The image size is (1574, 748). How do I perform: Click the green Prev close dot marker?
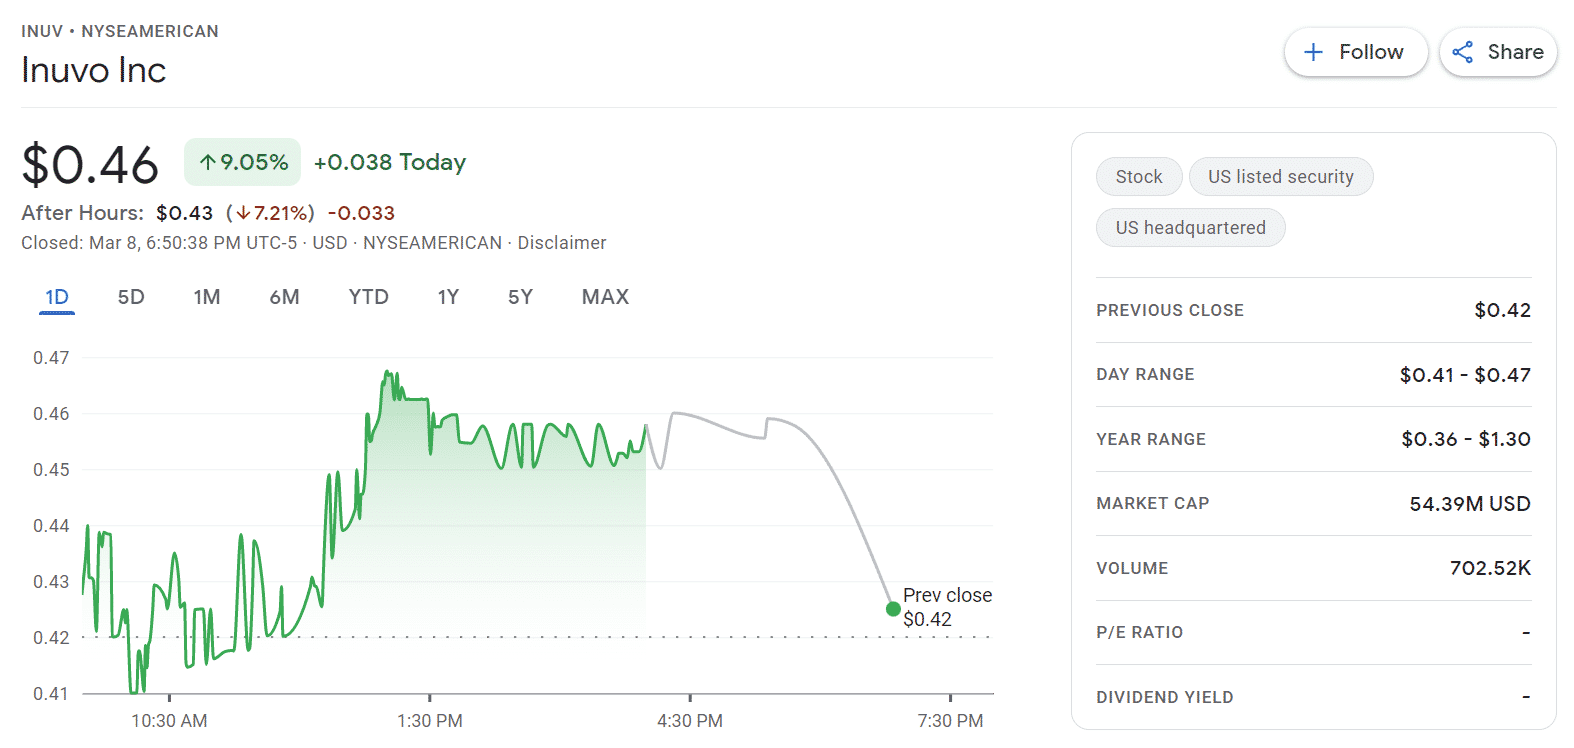click(x=893, y=609)
